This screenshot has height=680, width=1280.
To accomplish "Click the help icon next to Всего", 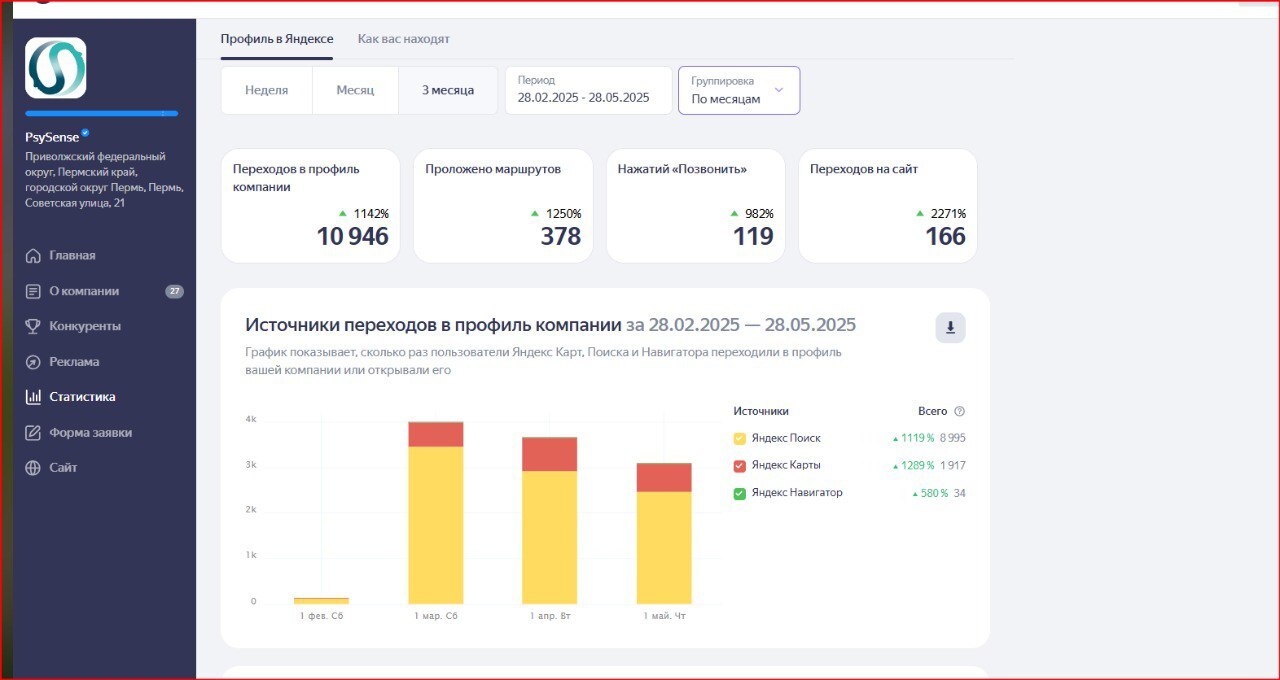I will (x=960, y=411).
